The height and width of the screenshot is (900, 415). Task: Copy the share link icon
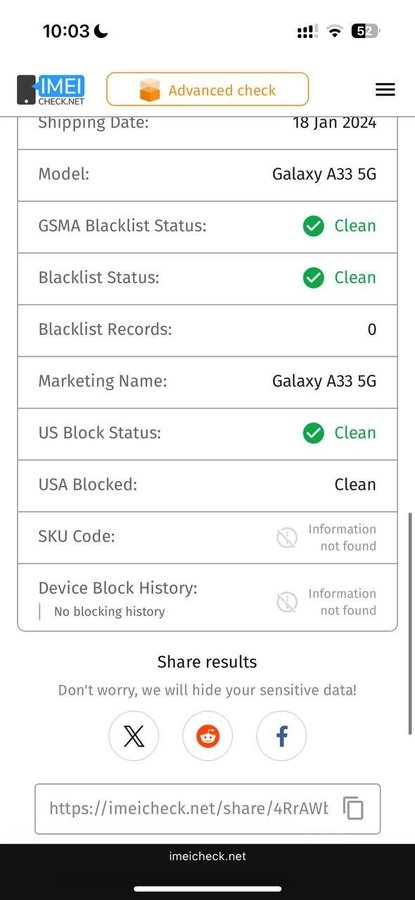(x=354, y=808)
